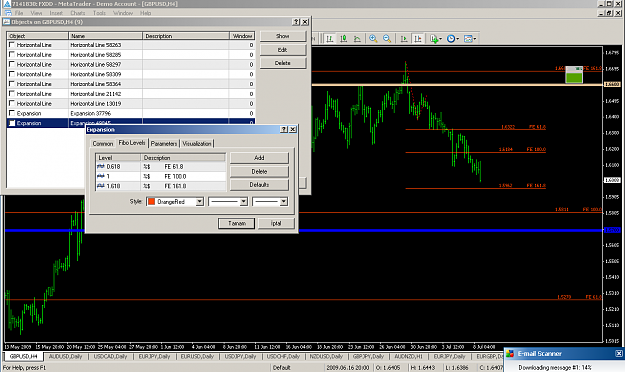Switch chart to Line Chart view

click(x=357, y=39)
